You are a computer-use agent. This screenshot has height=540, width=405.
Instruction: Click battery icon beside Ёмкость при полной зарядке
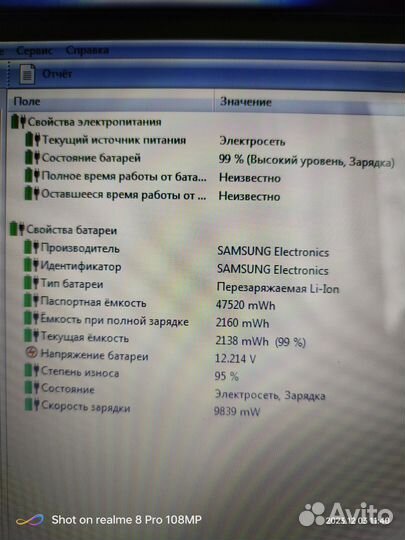[31, 318]
